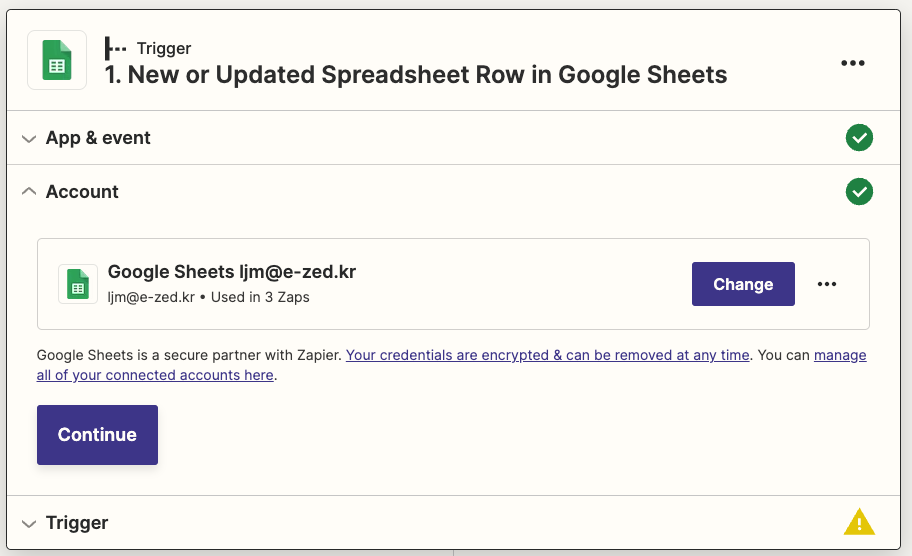Viewport: 912px width, 556px height.
Task: Click the step title 'New or Updated Spreadsheet Row'
Action: tap(417, 75)
